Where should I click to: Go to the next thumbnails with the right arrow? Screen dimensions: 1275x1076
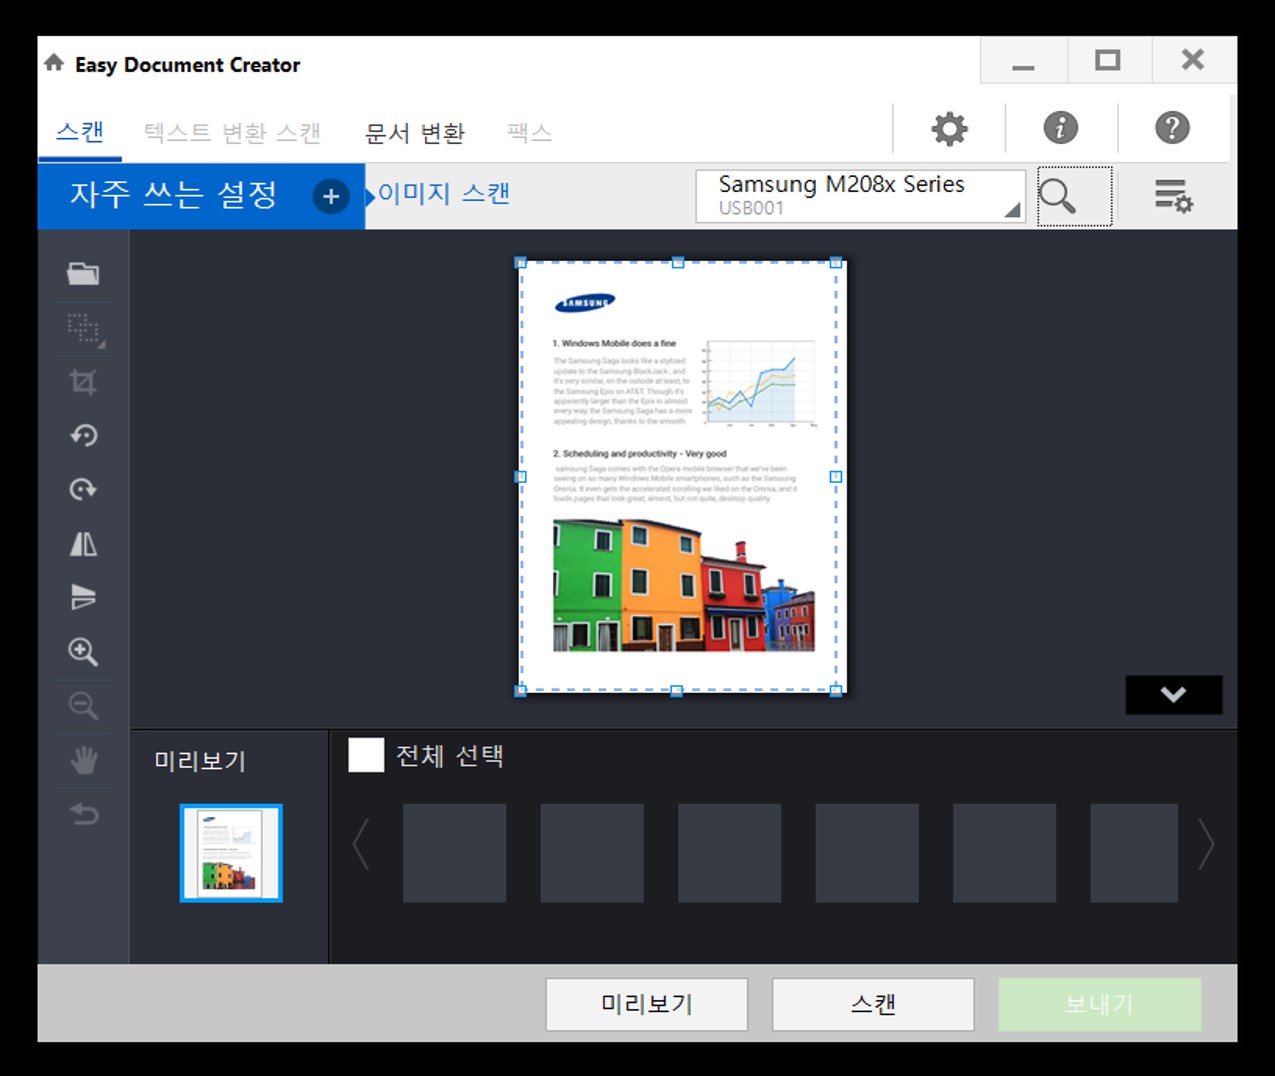click(1206, 845)
